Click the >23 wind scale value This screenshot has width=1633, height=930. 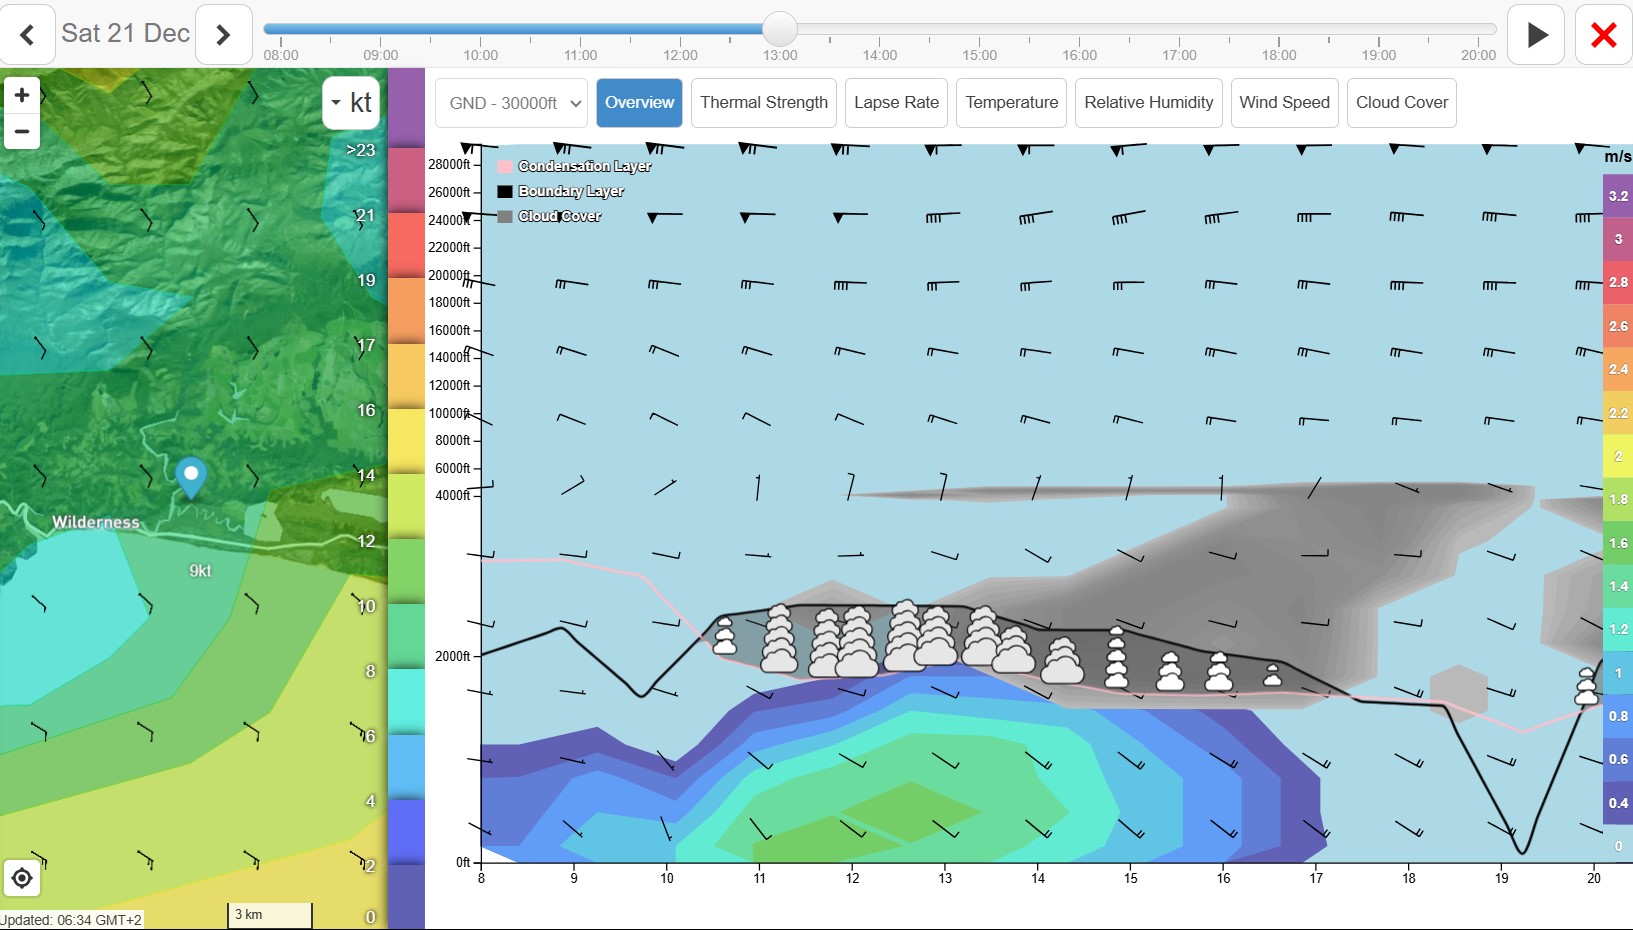click(x=361, y=150)
